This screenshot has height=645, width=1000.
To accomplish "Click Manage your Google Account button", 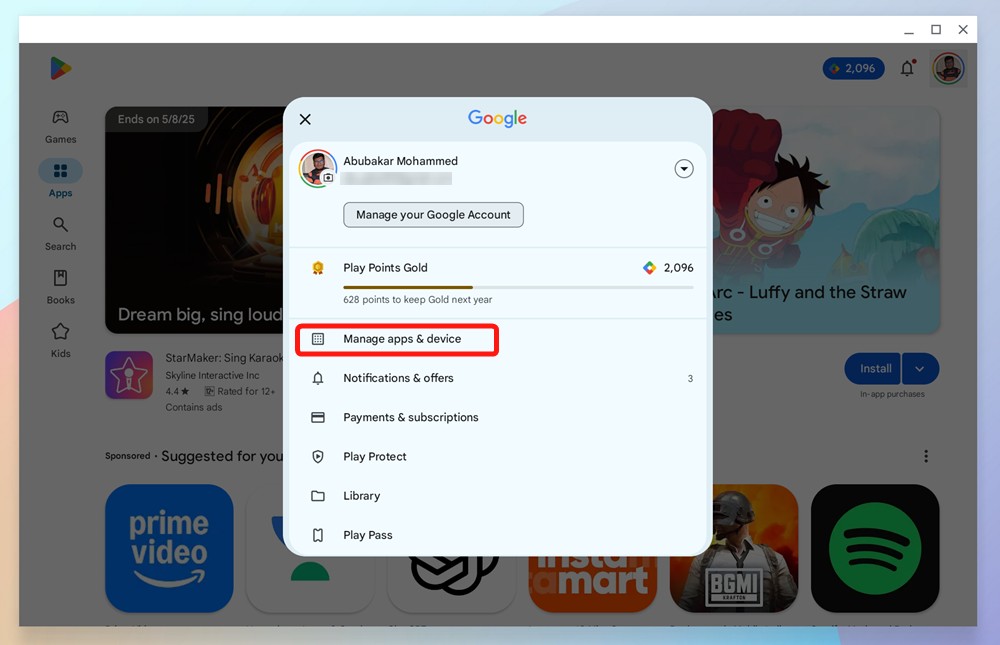I will click(433, 215).
